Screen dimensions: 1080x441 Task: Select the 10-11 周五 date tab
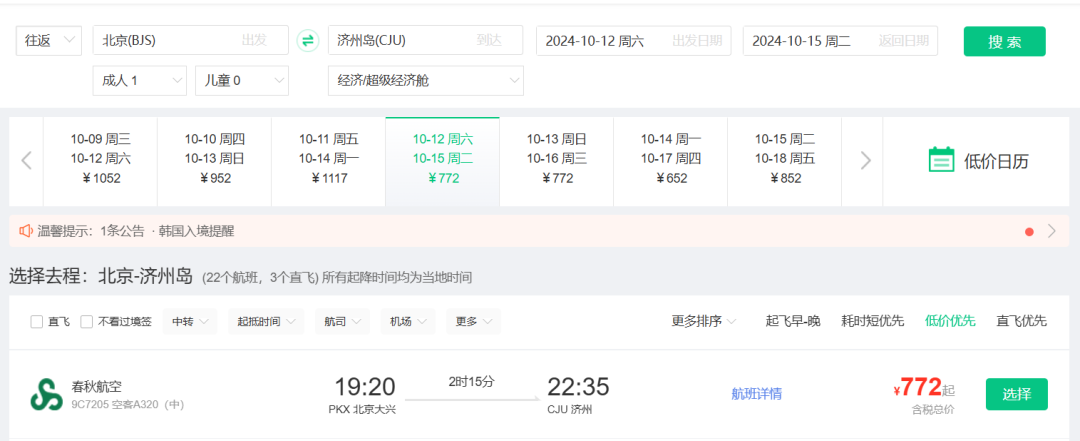tap(329, 161)
